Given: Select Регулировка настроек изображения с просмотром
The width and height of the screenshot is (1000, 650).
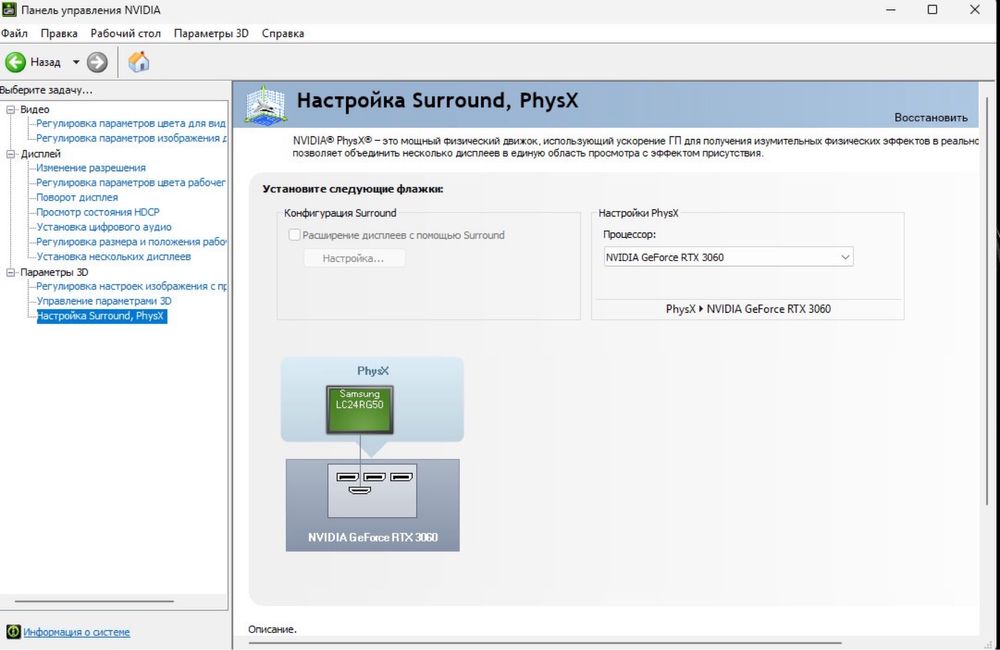Looking at the screenshot, I should [131, 286].
